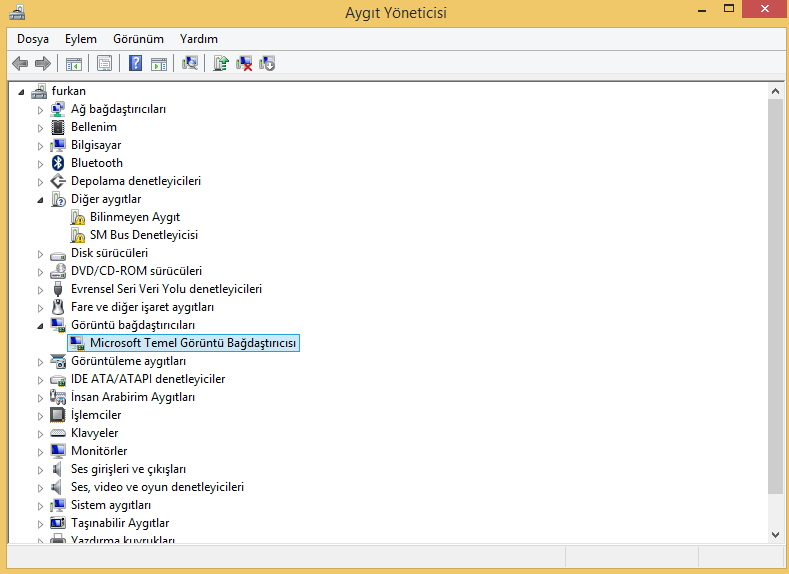Click the scrollbar down arrow
The width and height of the screenshot is (789, 574).
pyautogui.click(x=775, y=535)
